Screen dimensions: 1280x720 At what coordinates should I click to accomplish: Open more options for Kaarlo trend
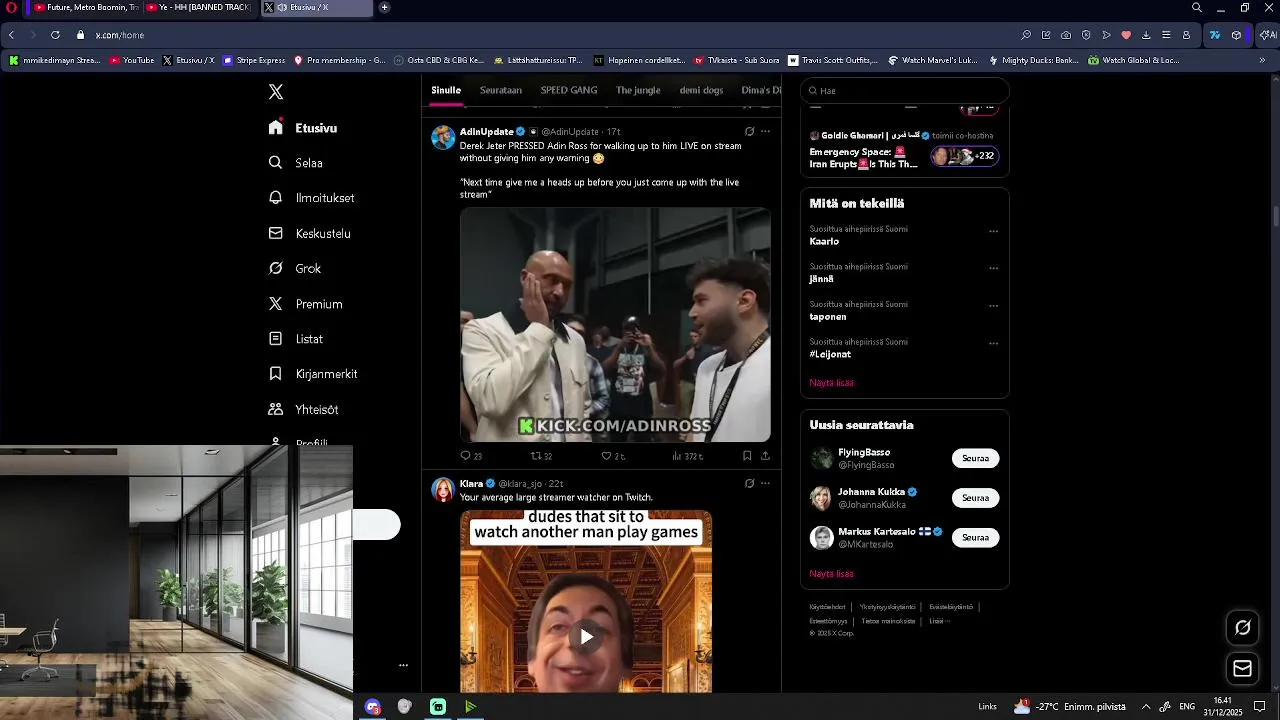tap(993, 231)
